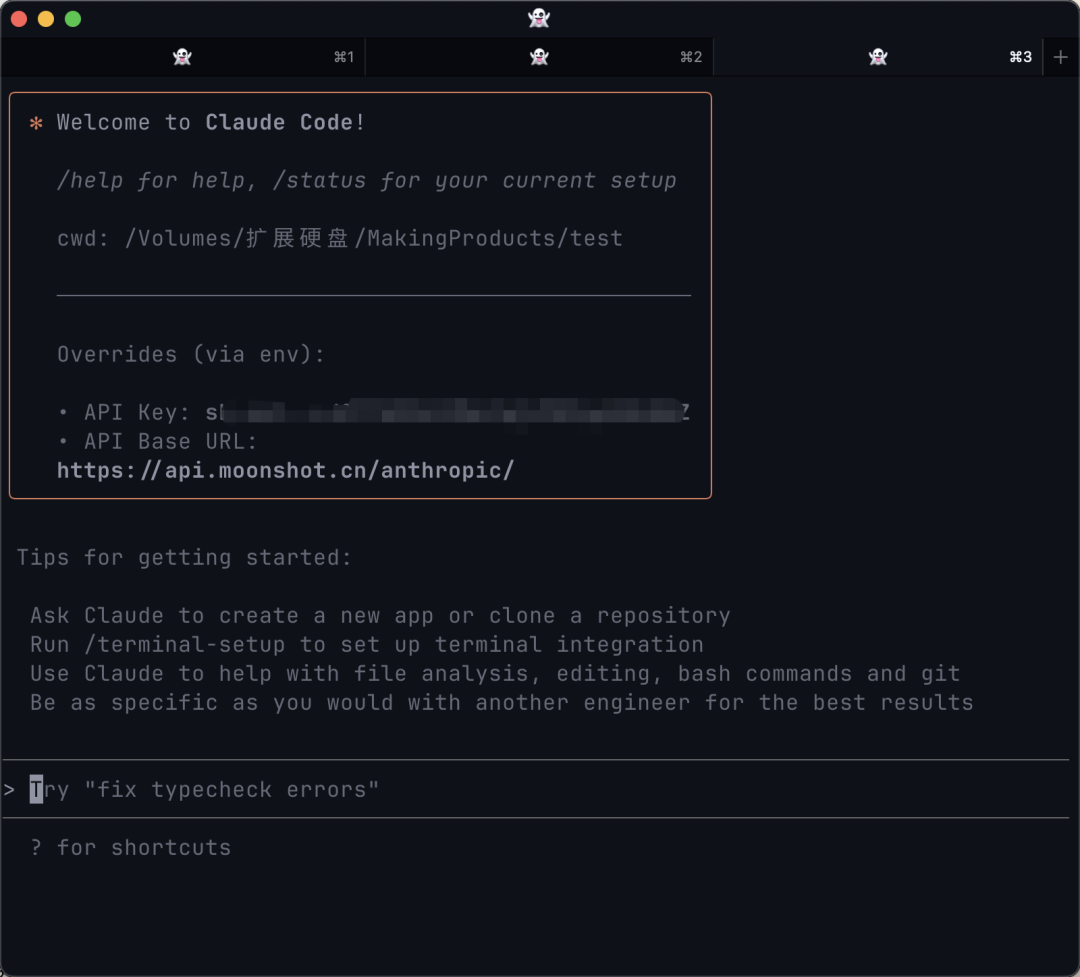Screen dimensions: 1080x977
Task: Click the "Run /terminal-setup" tip line
Action: (x=367, y=644)
